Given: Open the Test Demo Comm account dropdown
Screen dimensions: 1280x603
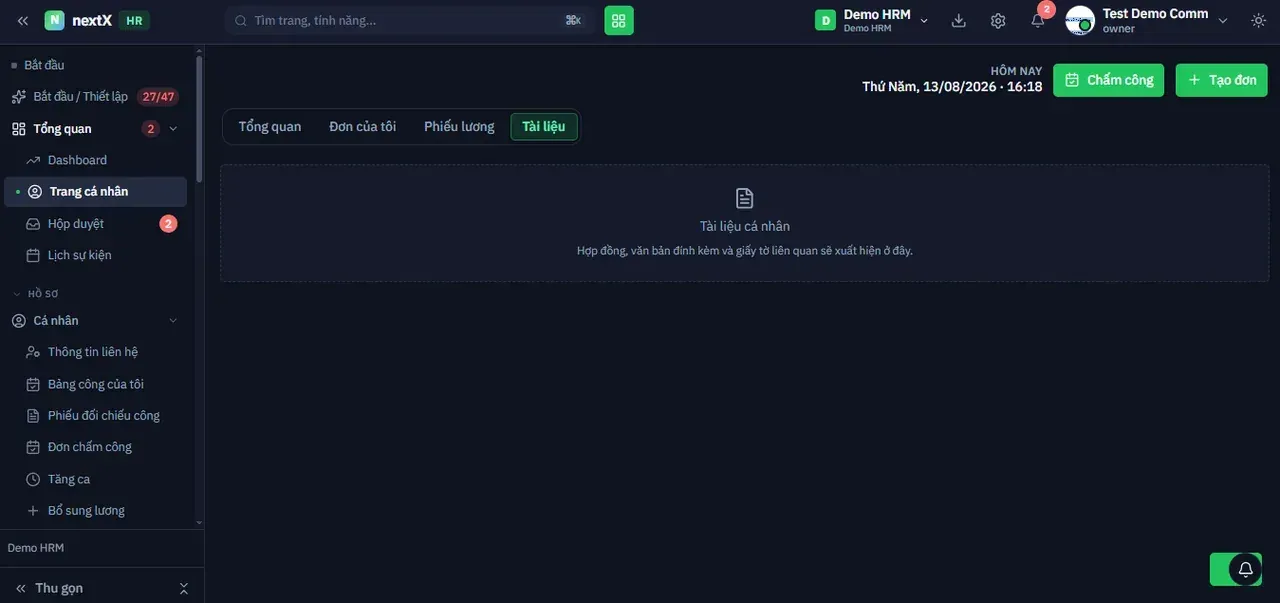Looking at the screenshot, I should tap(1222, 20).
